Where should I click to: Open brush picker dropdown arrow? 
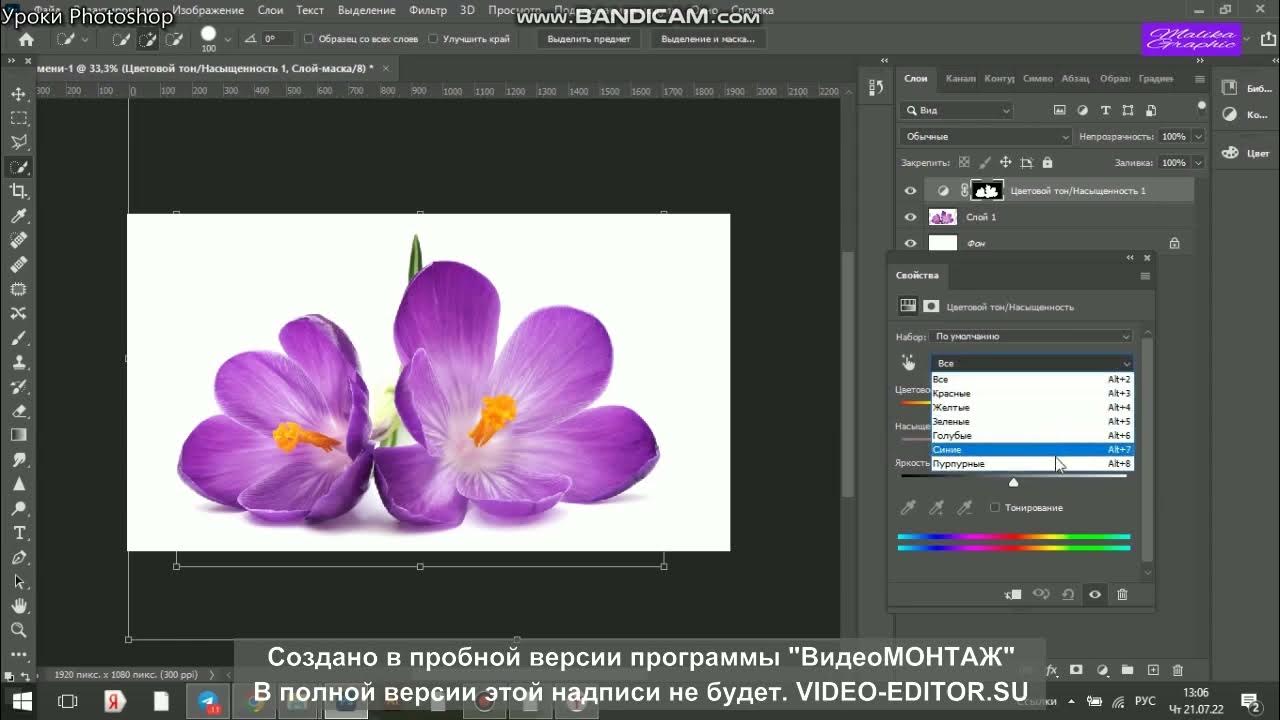(228, 39)
